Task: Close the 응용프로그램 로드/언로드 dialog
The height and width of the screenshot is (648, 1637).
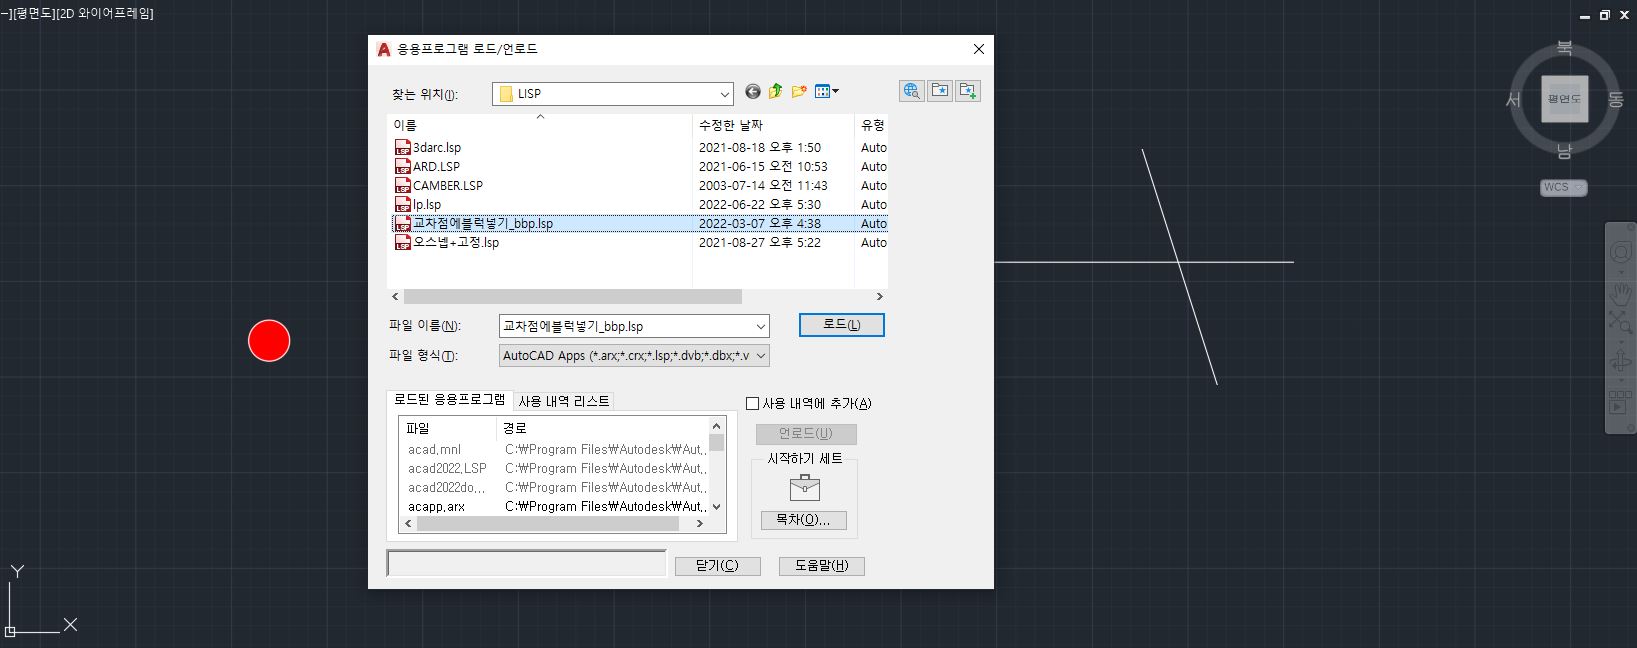Action: point(979,49)
